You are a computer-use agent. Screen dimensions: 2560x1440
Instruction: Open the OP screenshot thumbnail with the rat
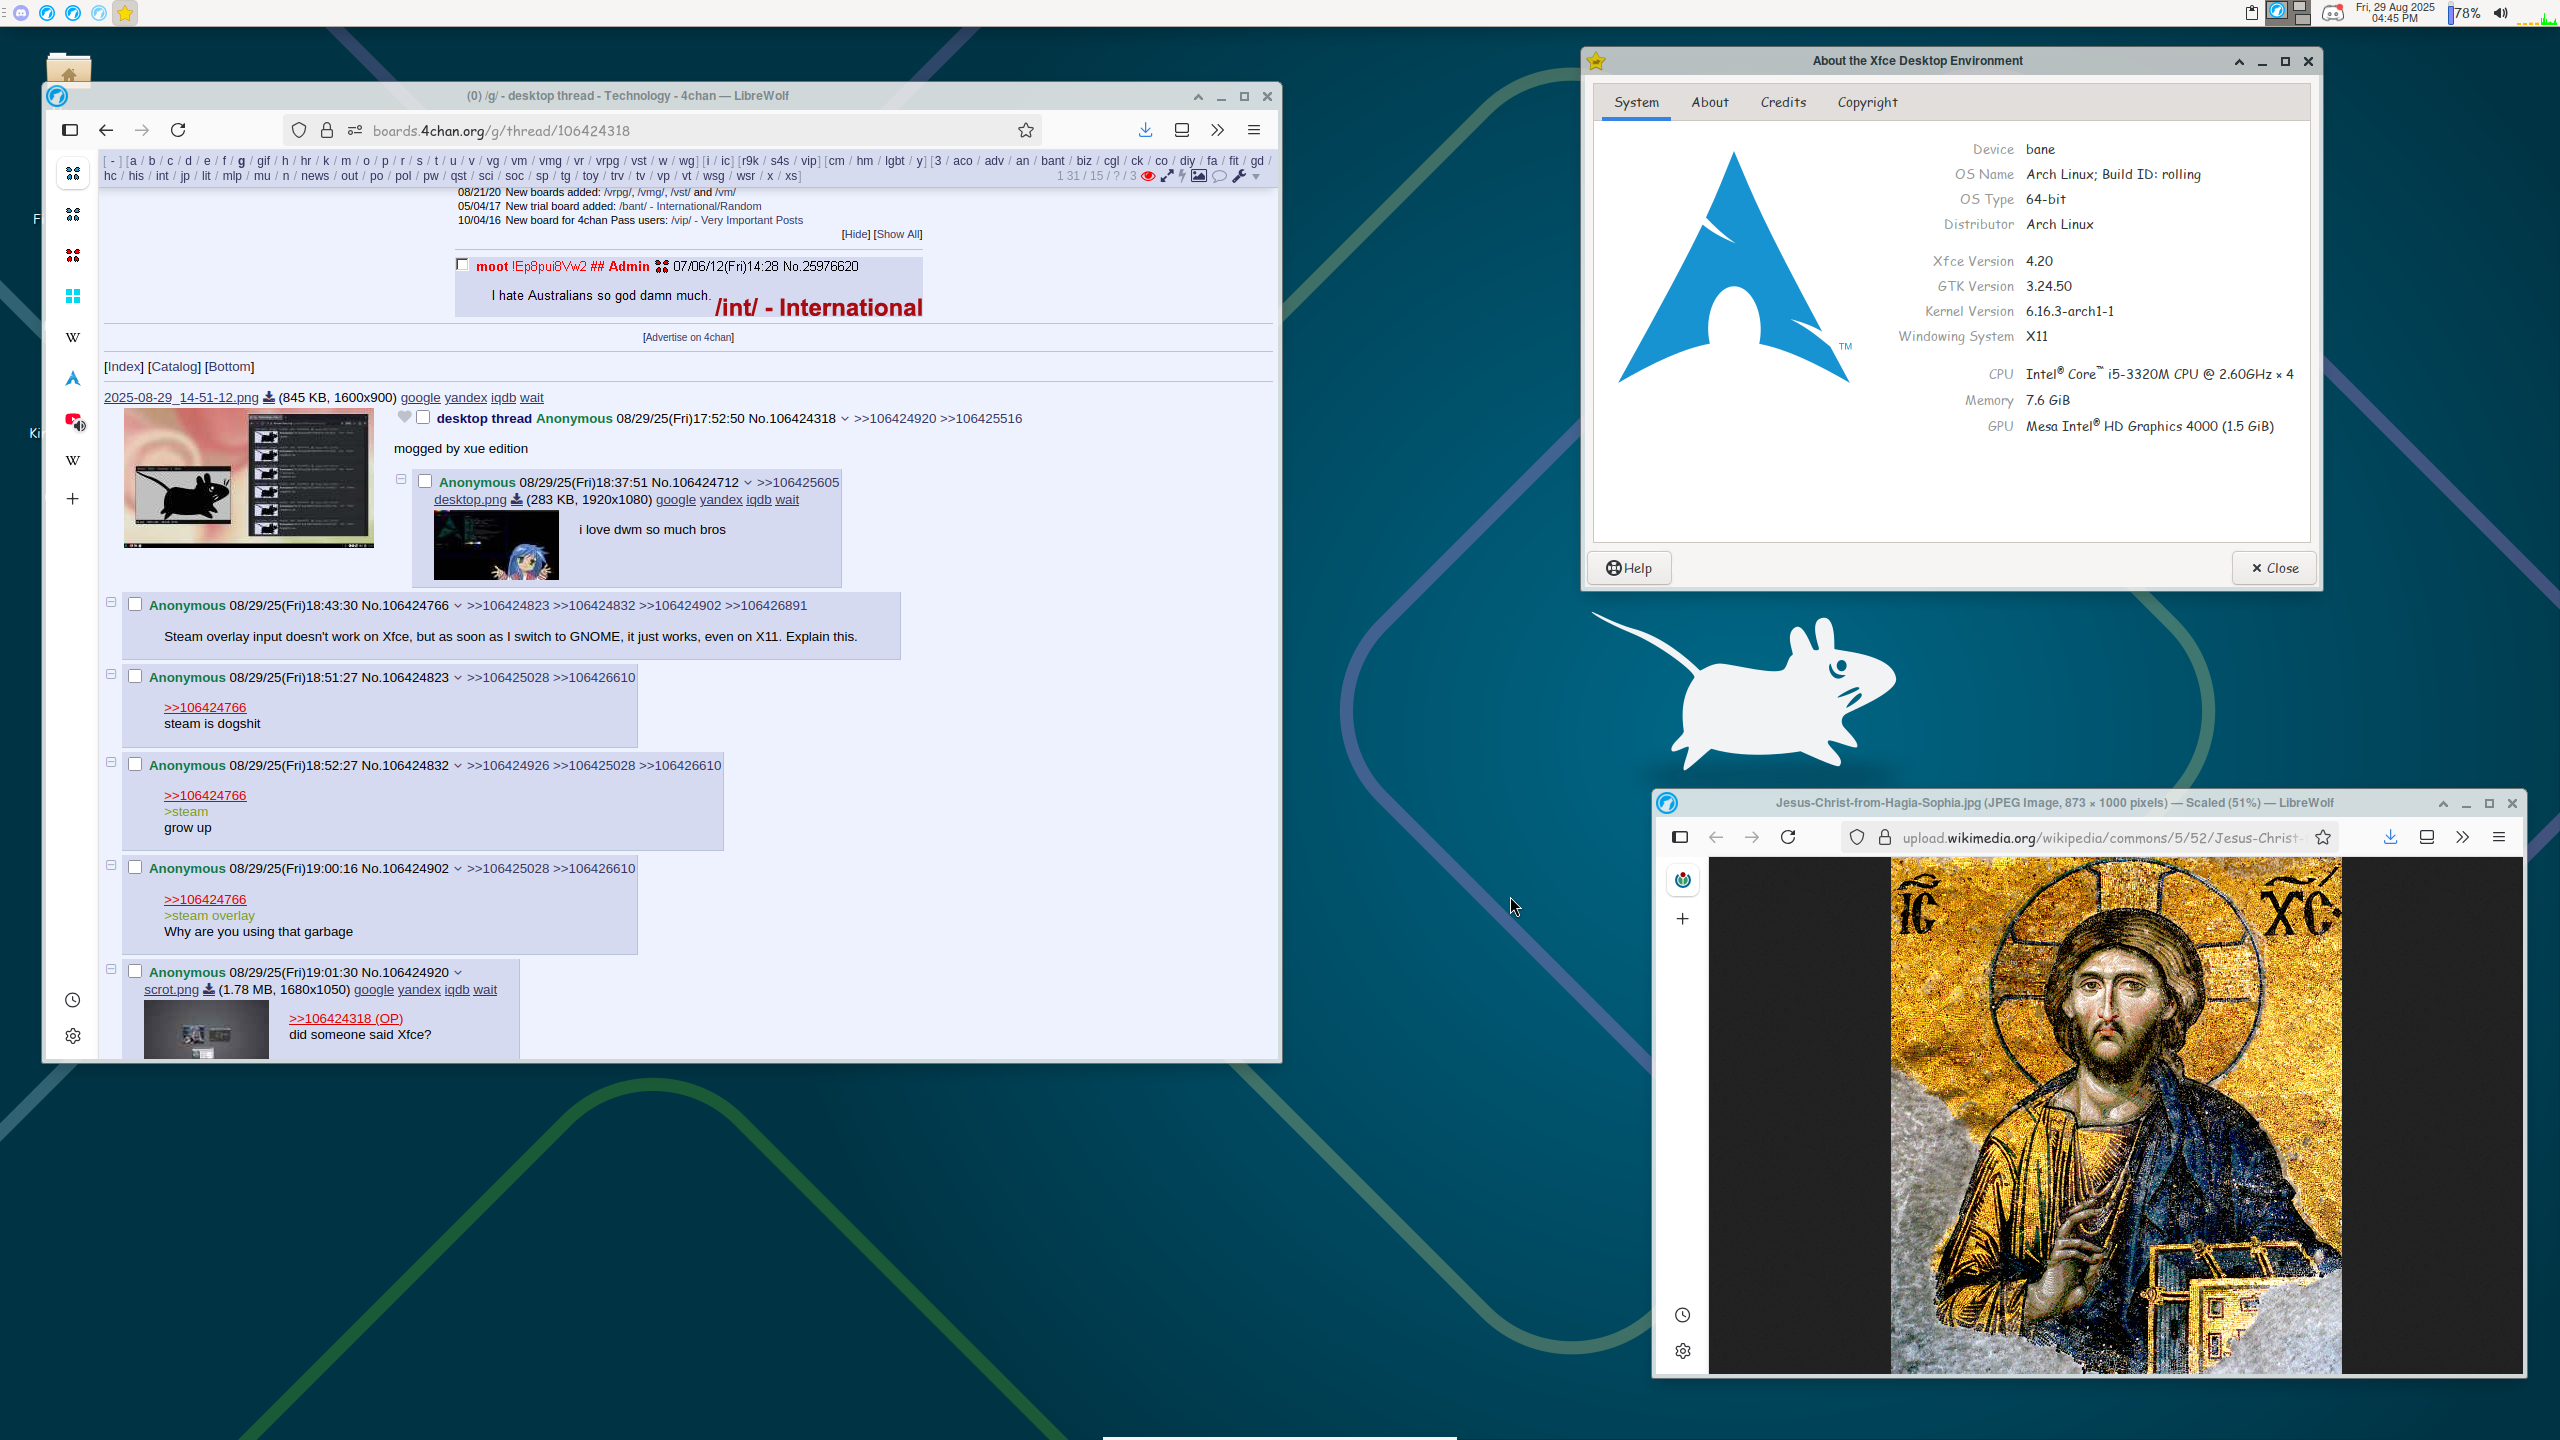tap(249, 478)
